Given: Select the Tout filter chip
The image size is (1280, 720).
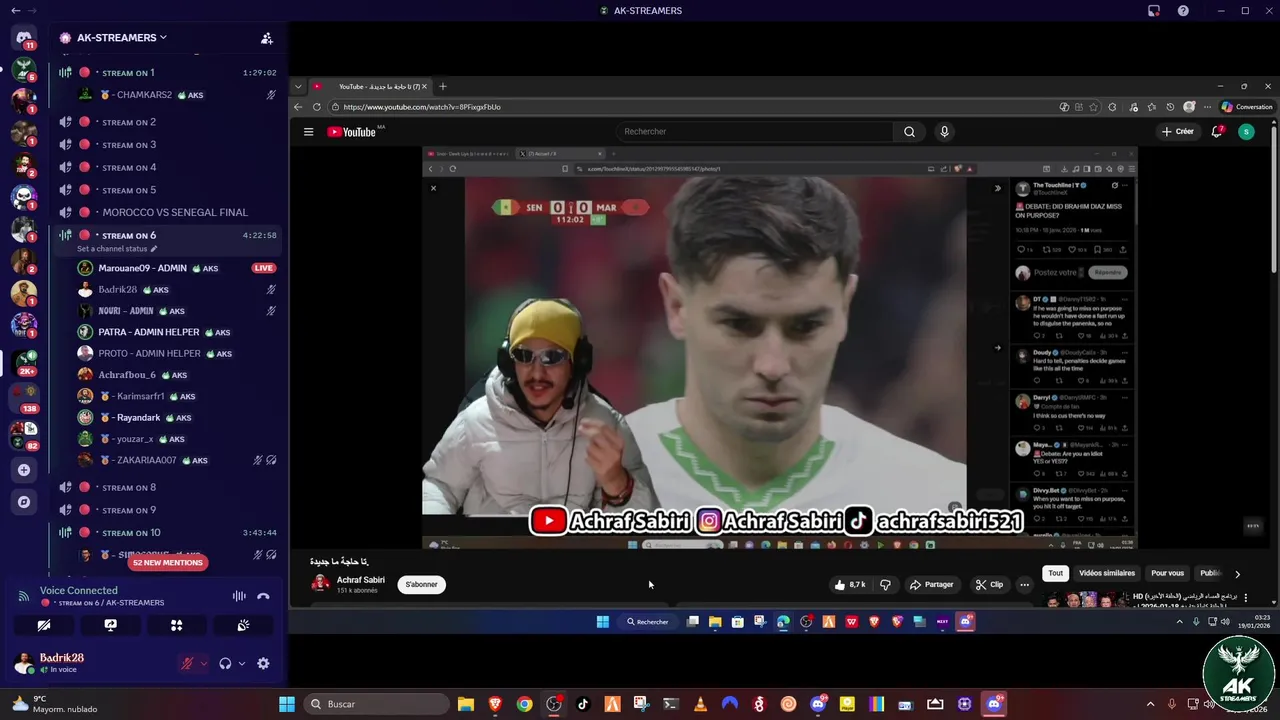Looking at the screenshot, I should [x=1055, y=573].
